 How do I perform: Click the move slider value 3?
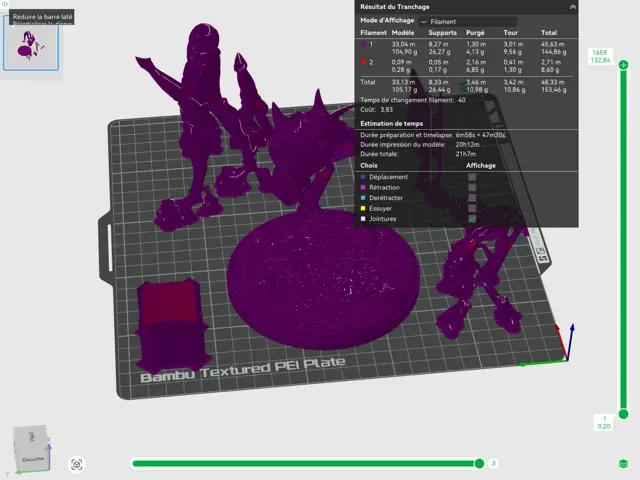click(493, 463)
